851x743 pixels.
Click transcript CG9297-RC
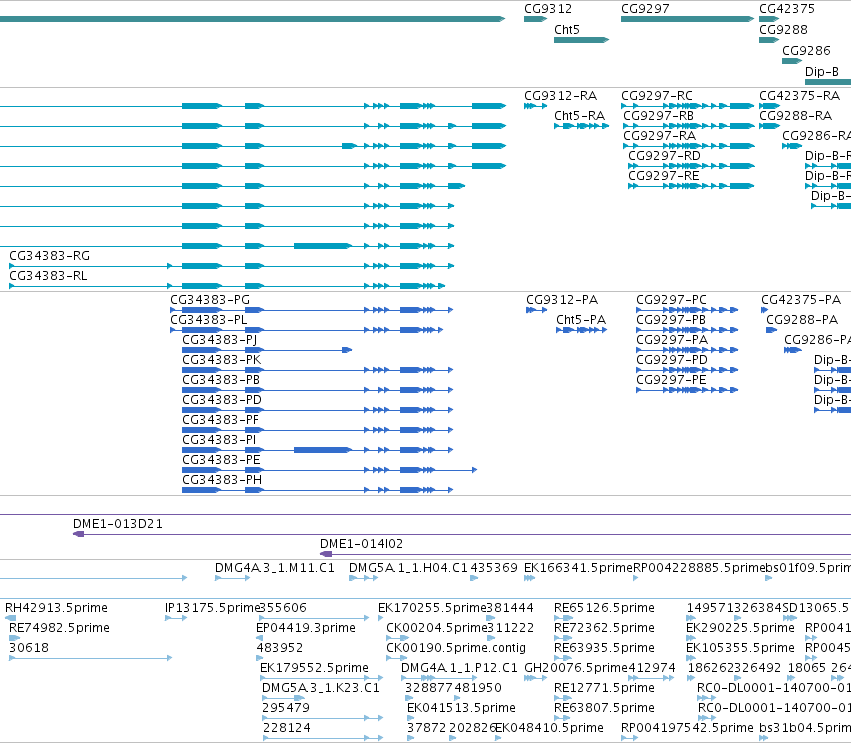coord(688,106)
